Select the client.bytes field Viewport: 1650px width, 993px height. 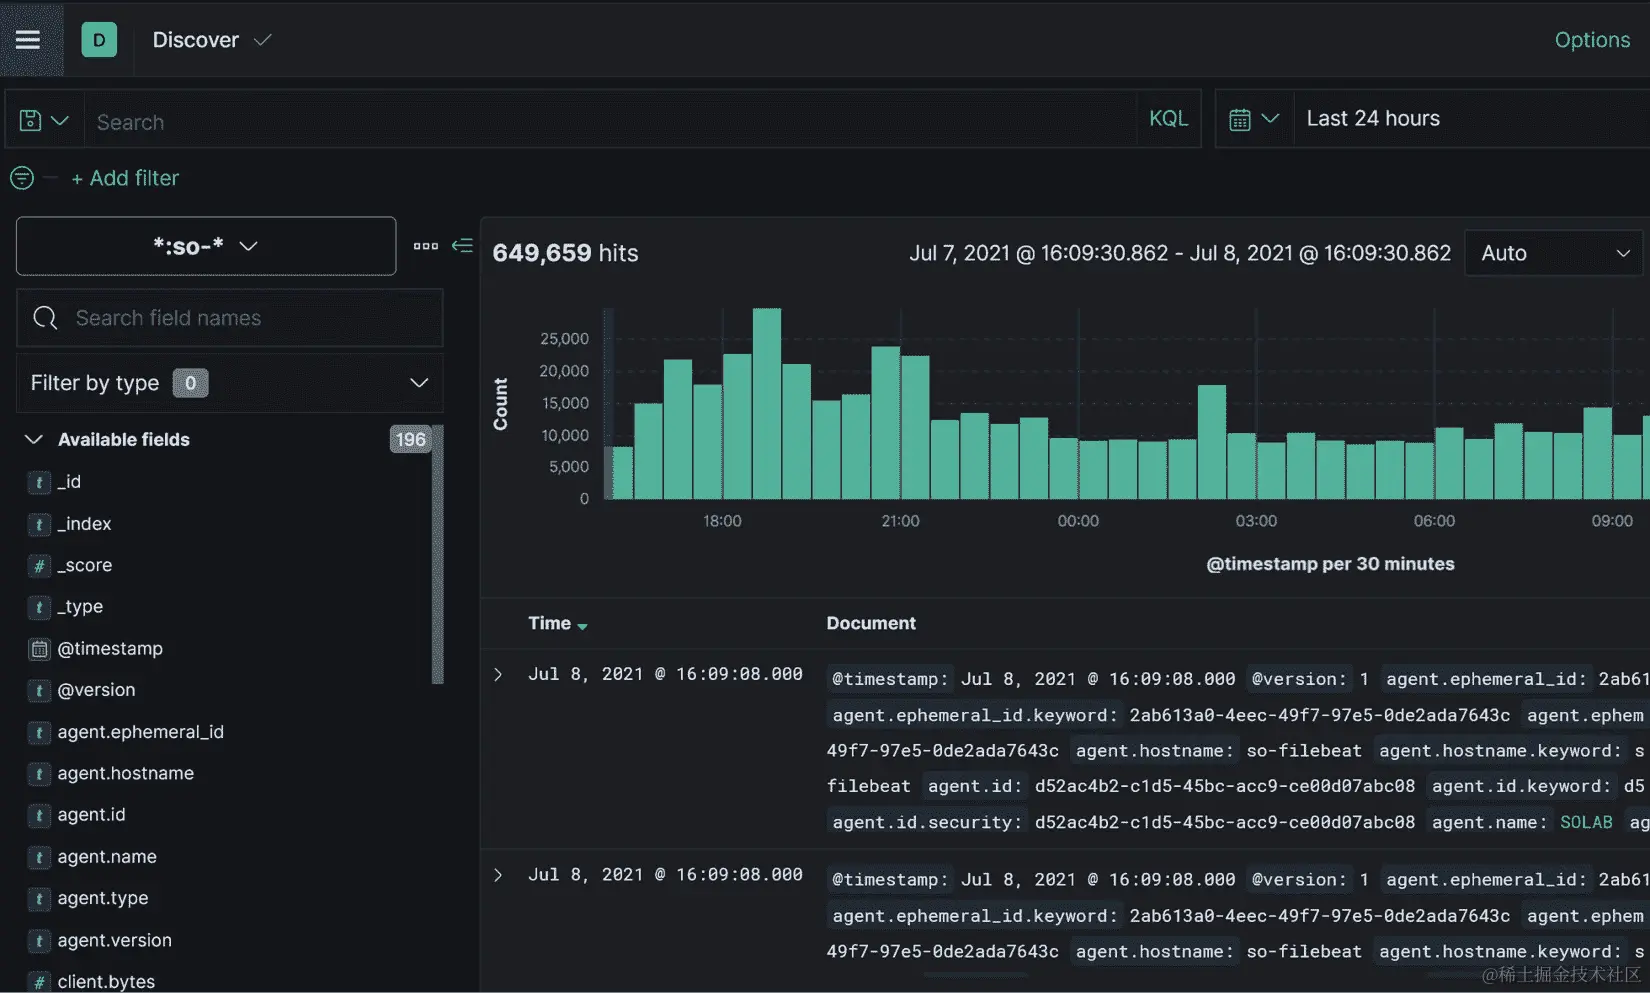click(x=106, y=982)
